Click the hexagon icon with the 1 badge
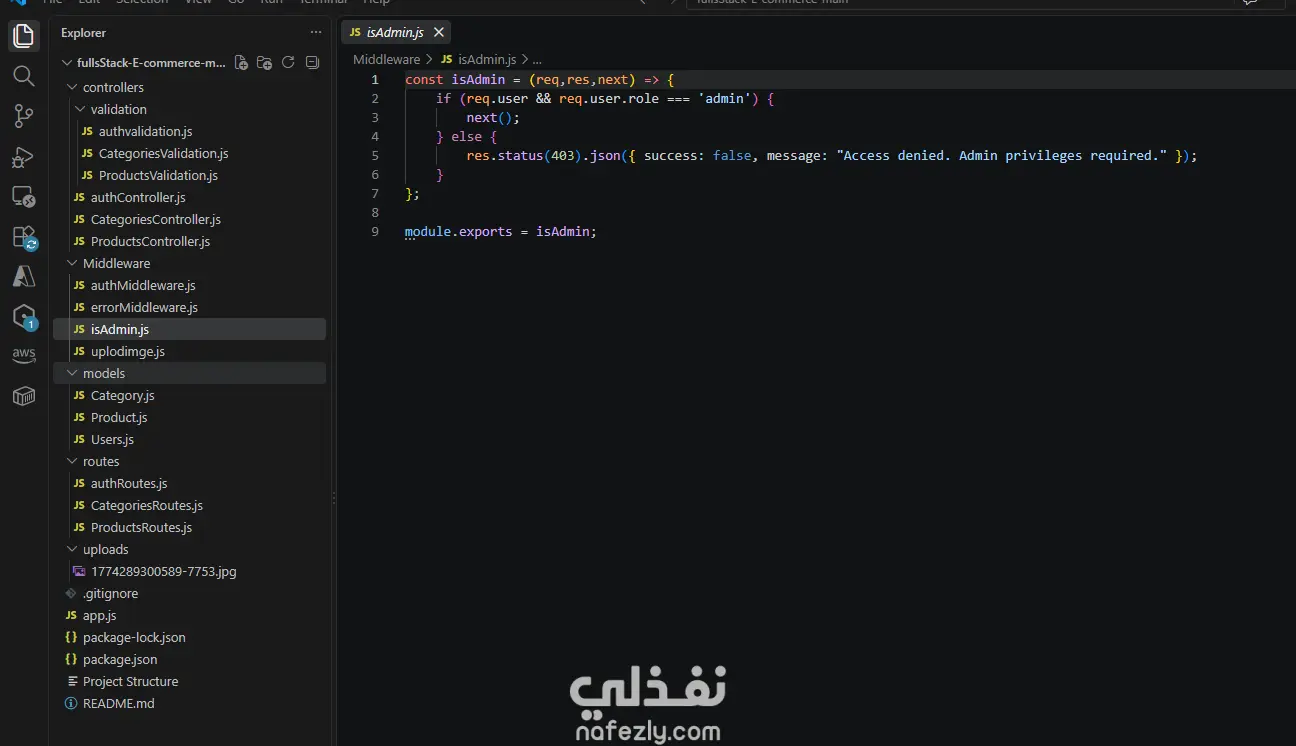Viewport: 1296px width, 746px height. 24,317
